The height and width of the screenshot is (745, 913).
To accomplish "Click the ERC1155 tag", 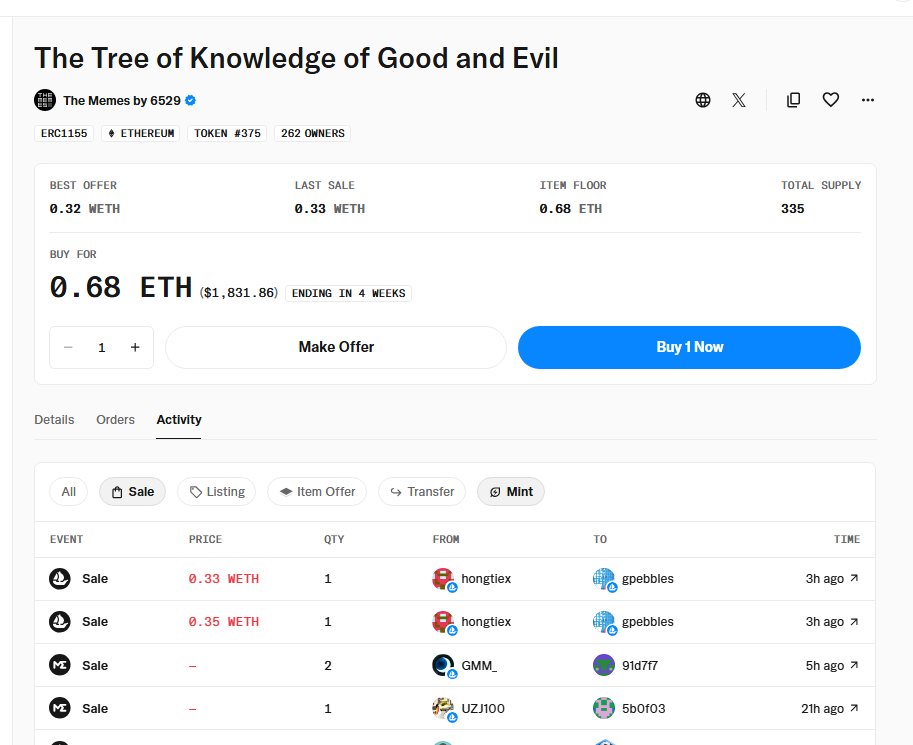I will click(64, 133).
